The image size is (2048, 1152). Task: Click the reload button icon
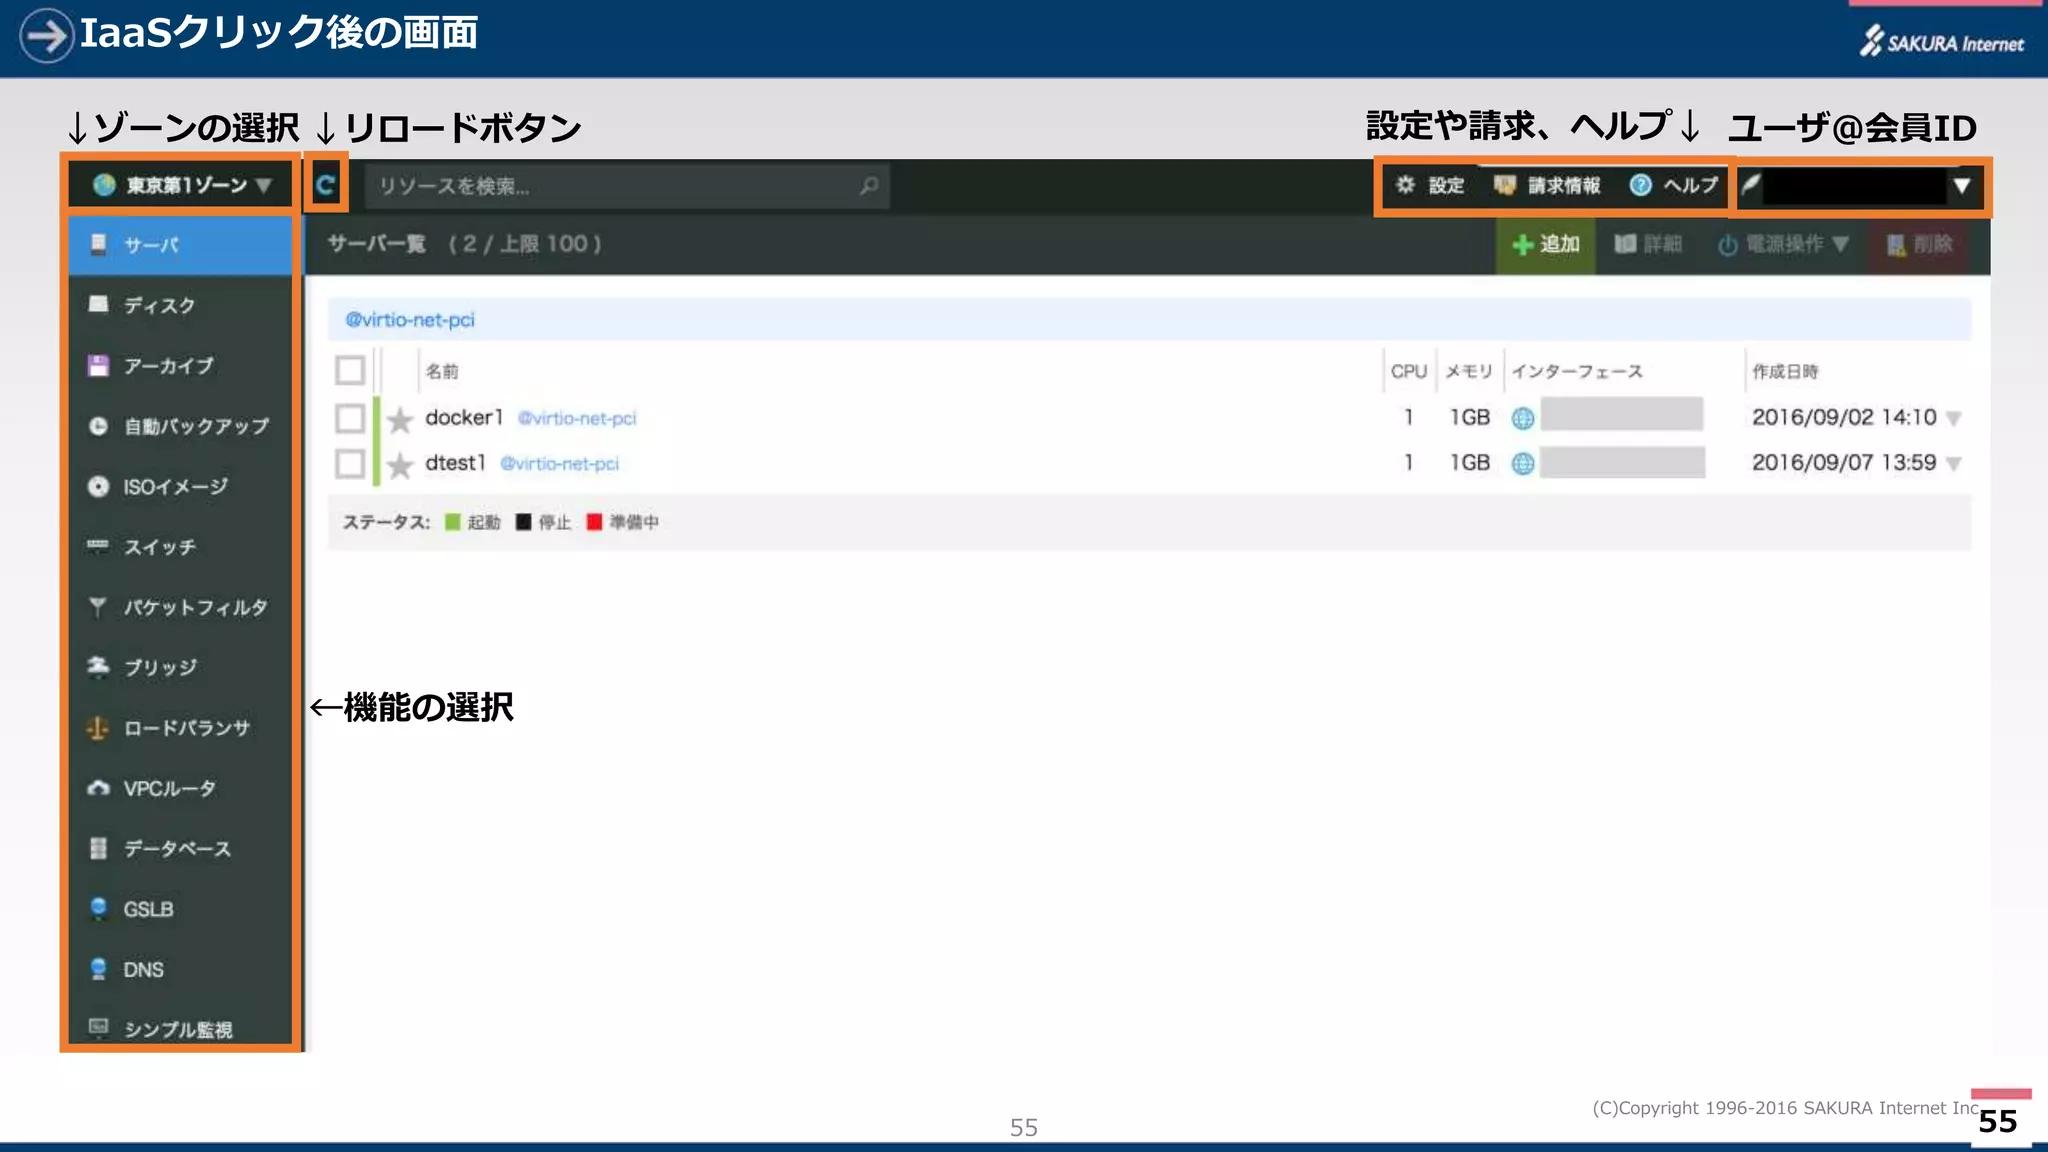(325, 185)
